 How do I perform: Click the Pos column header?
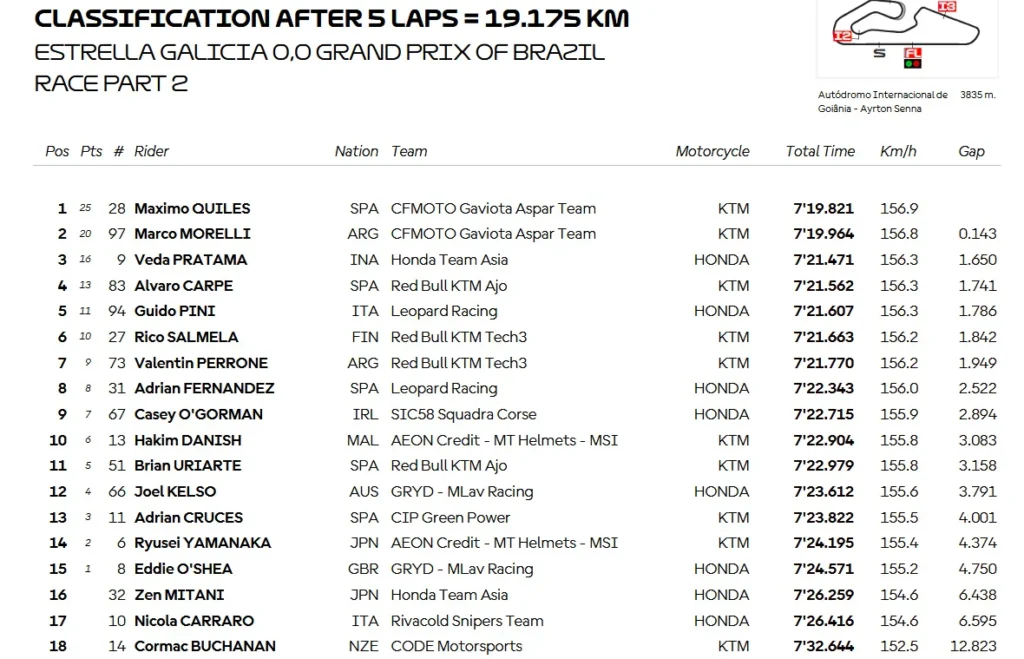[x=57, y=151]
